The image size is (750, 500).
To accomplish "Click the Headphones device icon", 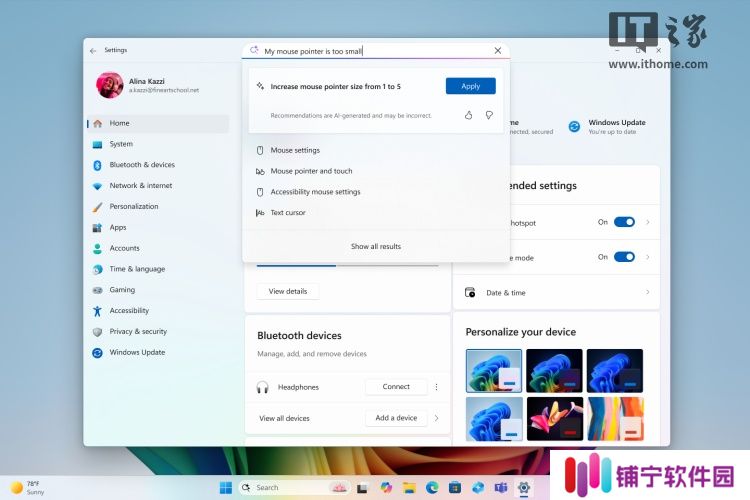I will coord(262,387).
